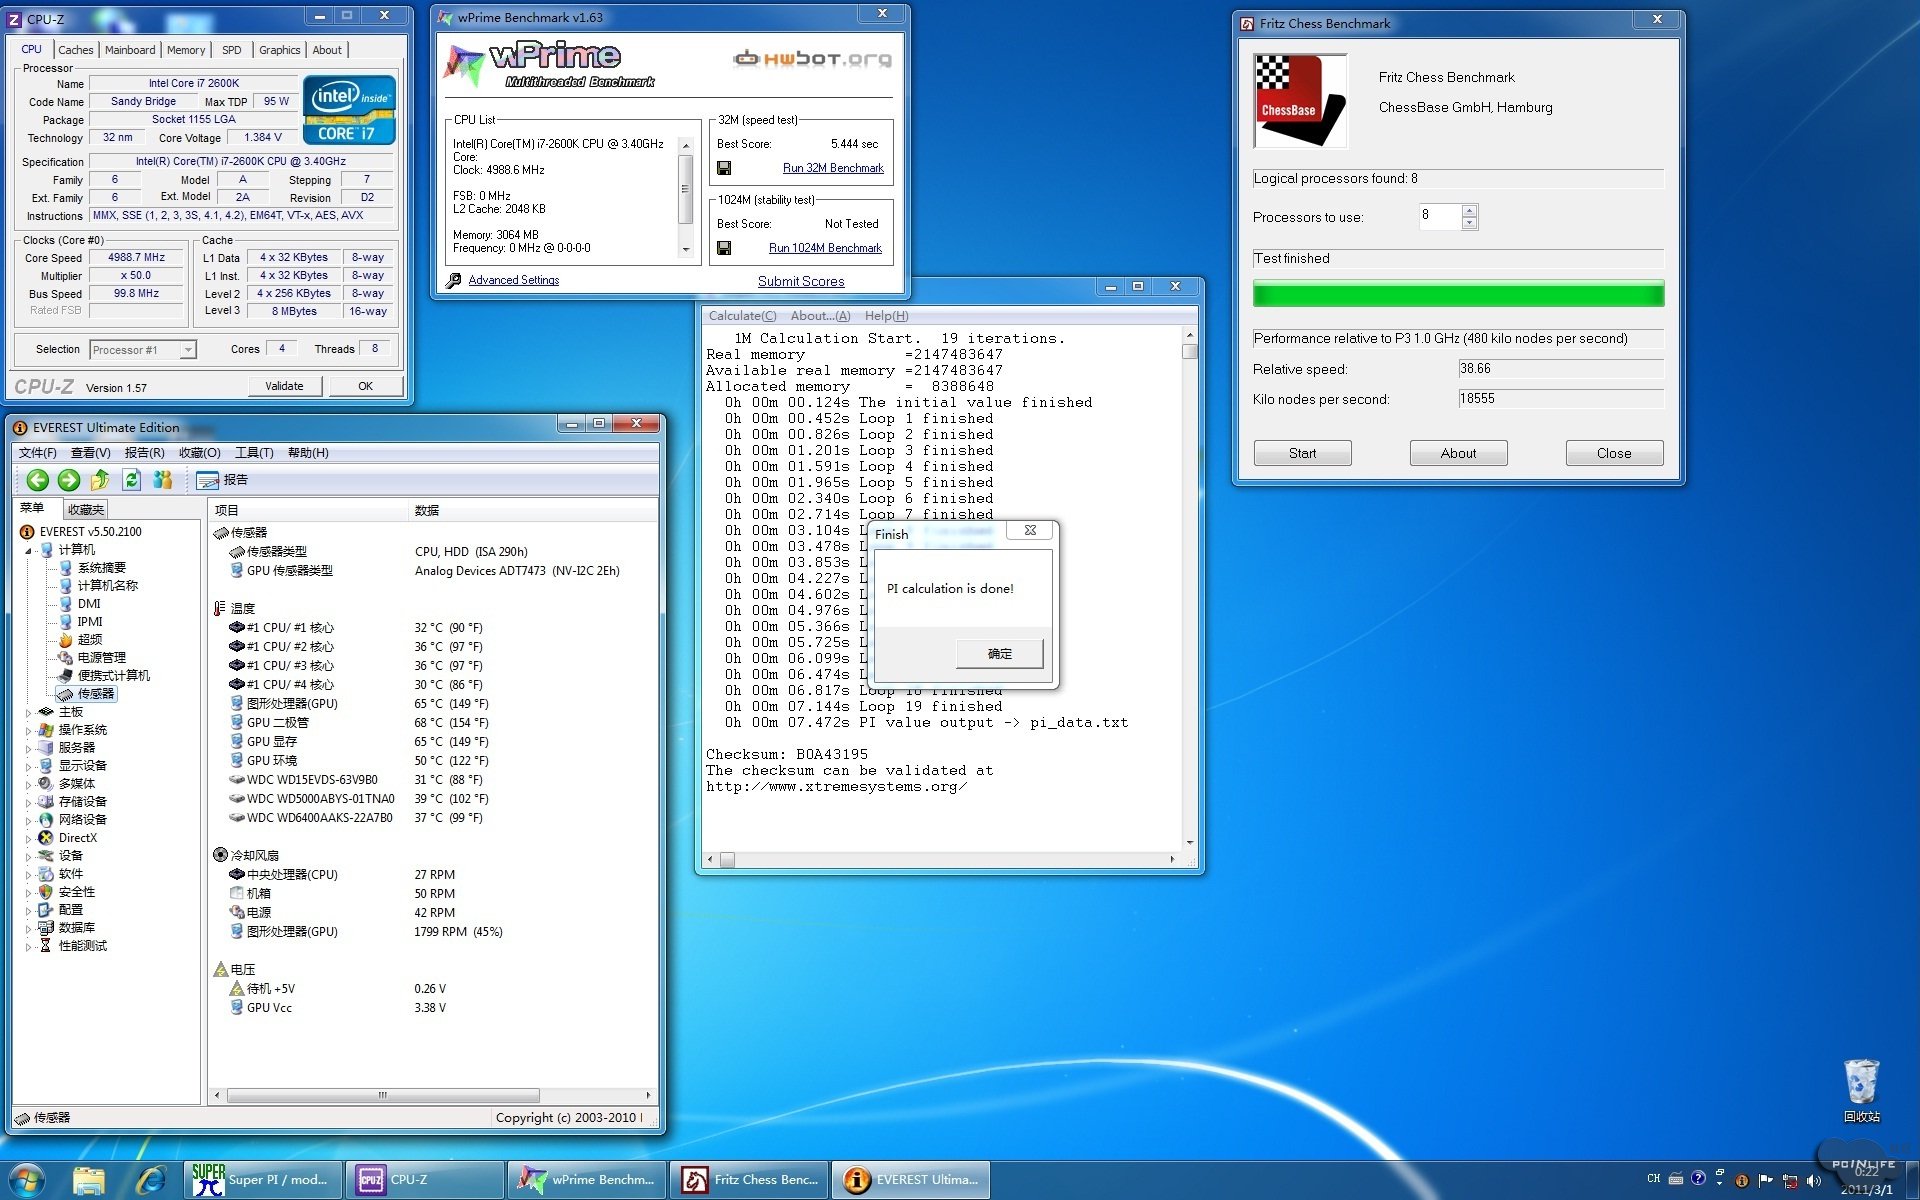Switch to the Mainboard tab in CPU-Z
Screen dimensions: 1920x1200
(x=130, y=50)
